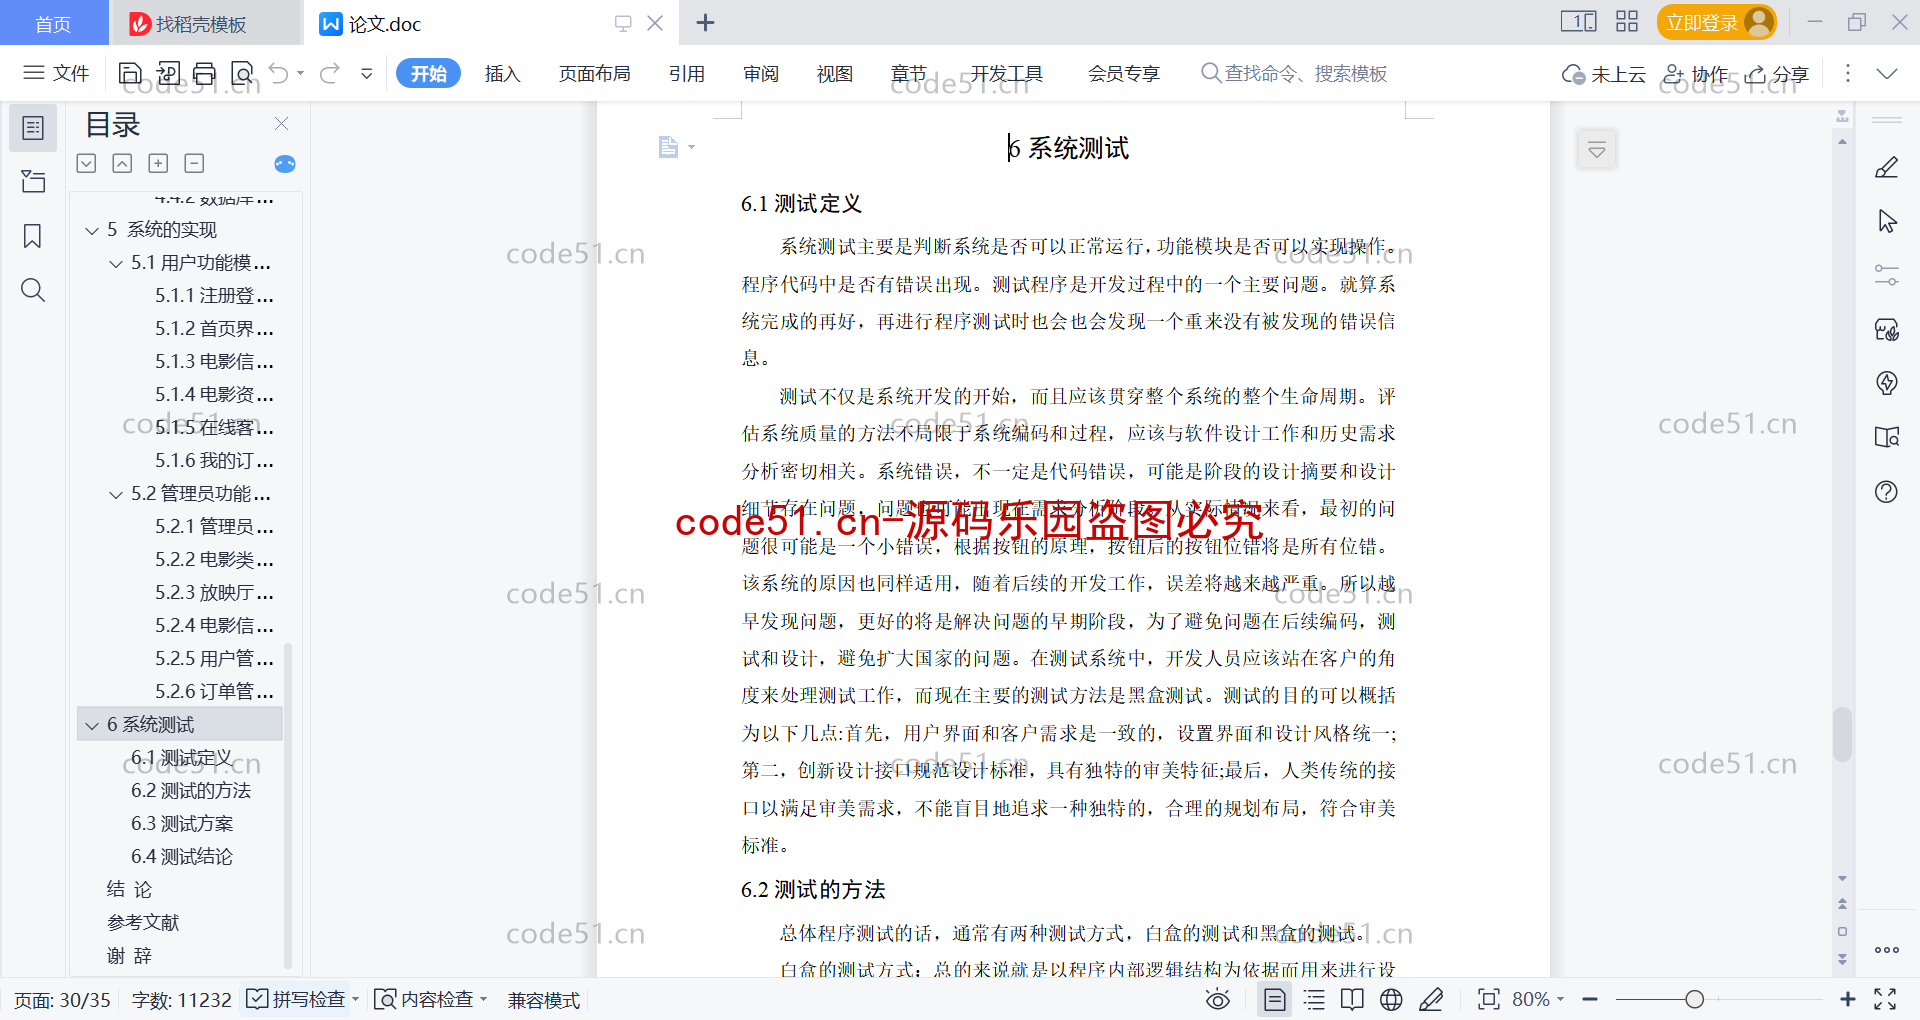This screenshot has width=1920, height=1020.
Task: Click the vertical scrollbar thumb of the document
Action: (1842, 734)
